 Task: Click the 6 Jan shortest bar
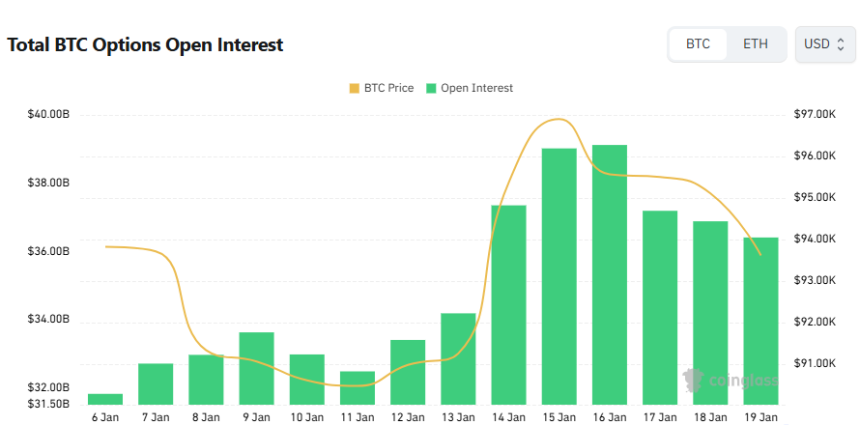[x=105, y=399]
